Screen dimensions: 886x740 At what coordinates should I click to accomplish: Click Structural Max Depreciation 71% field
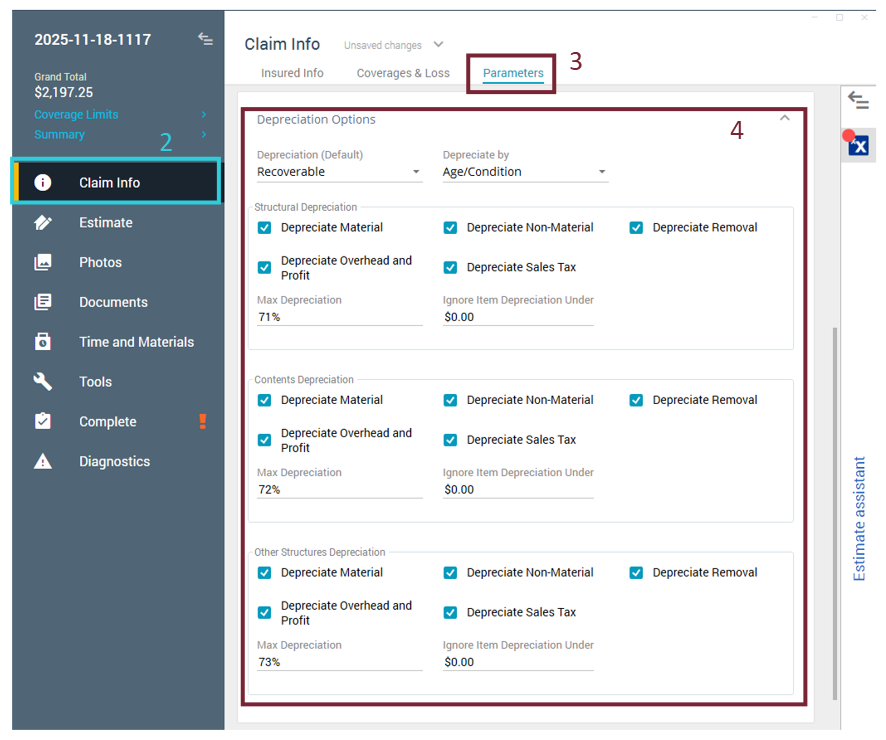[338, 317]
